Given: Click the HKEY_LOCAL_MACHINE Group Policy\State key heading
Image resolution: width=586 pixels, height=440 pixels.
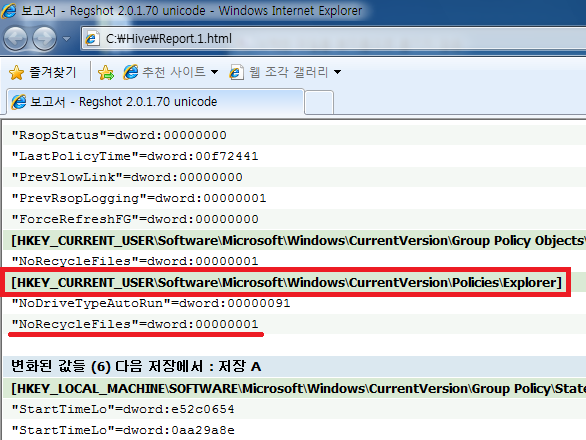Looking at the screenshot, I should point(298,388).
